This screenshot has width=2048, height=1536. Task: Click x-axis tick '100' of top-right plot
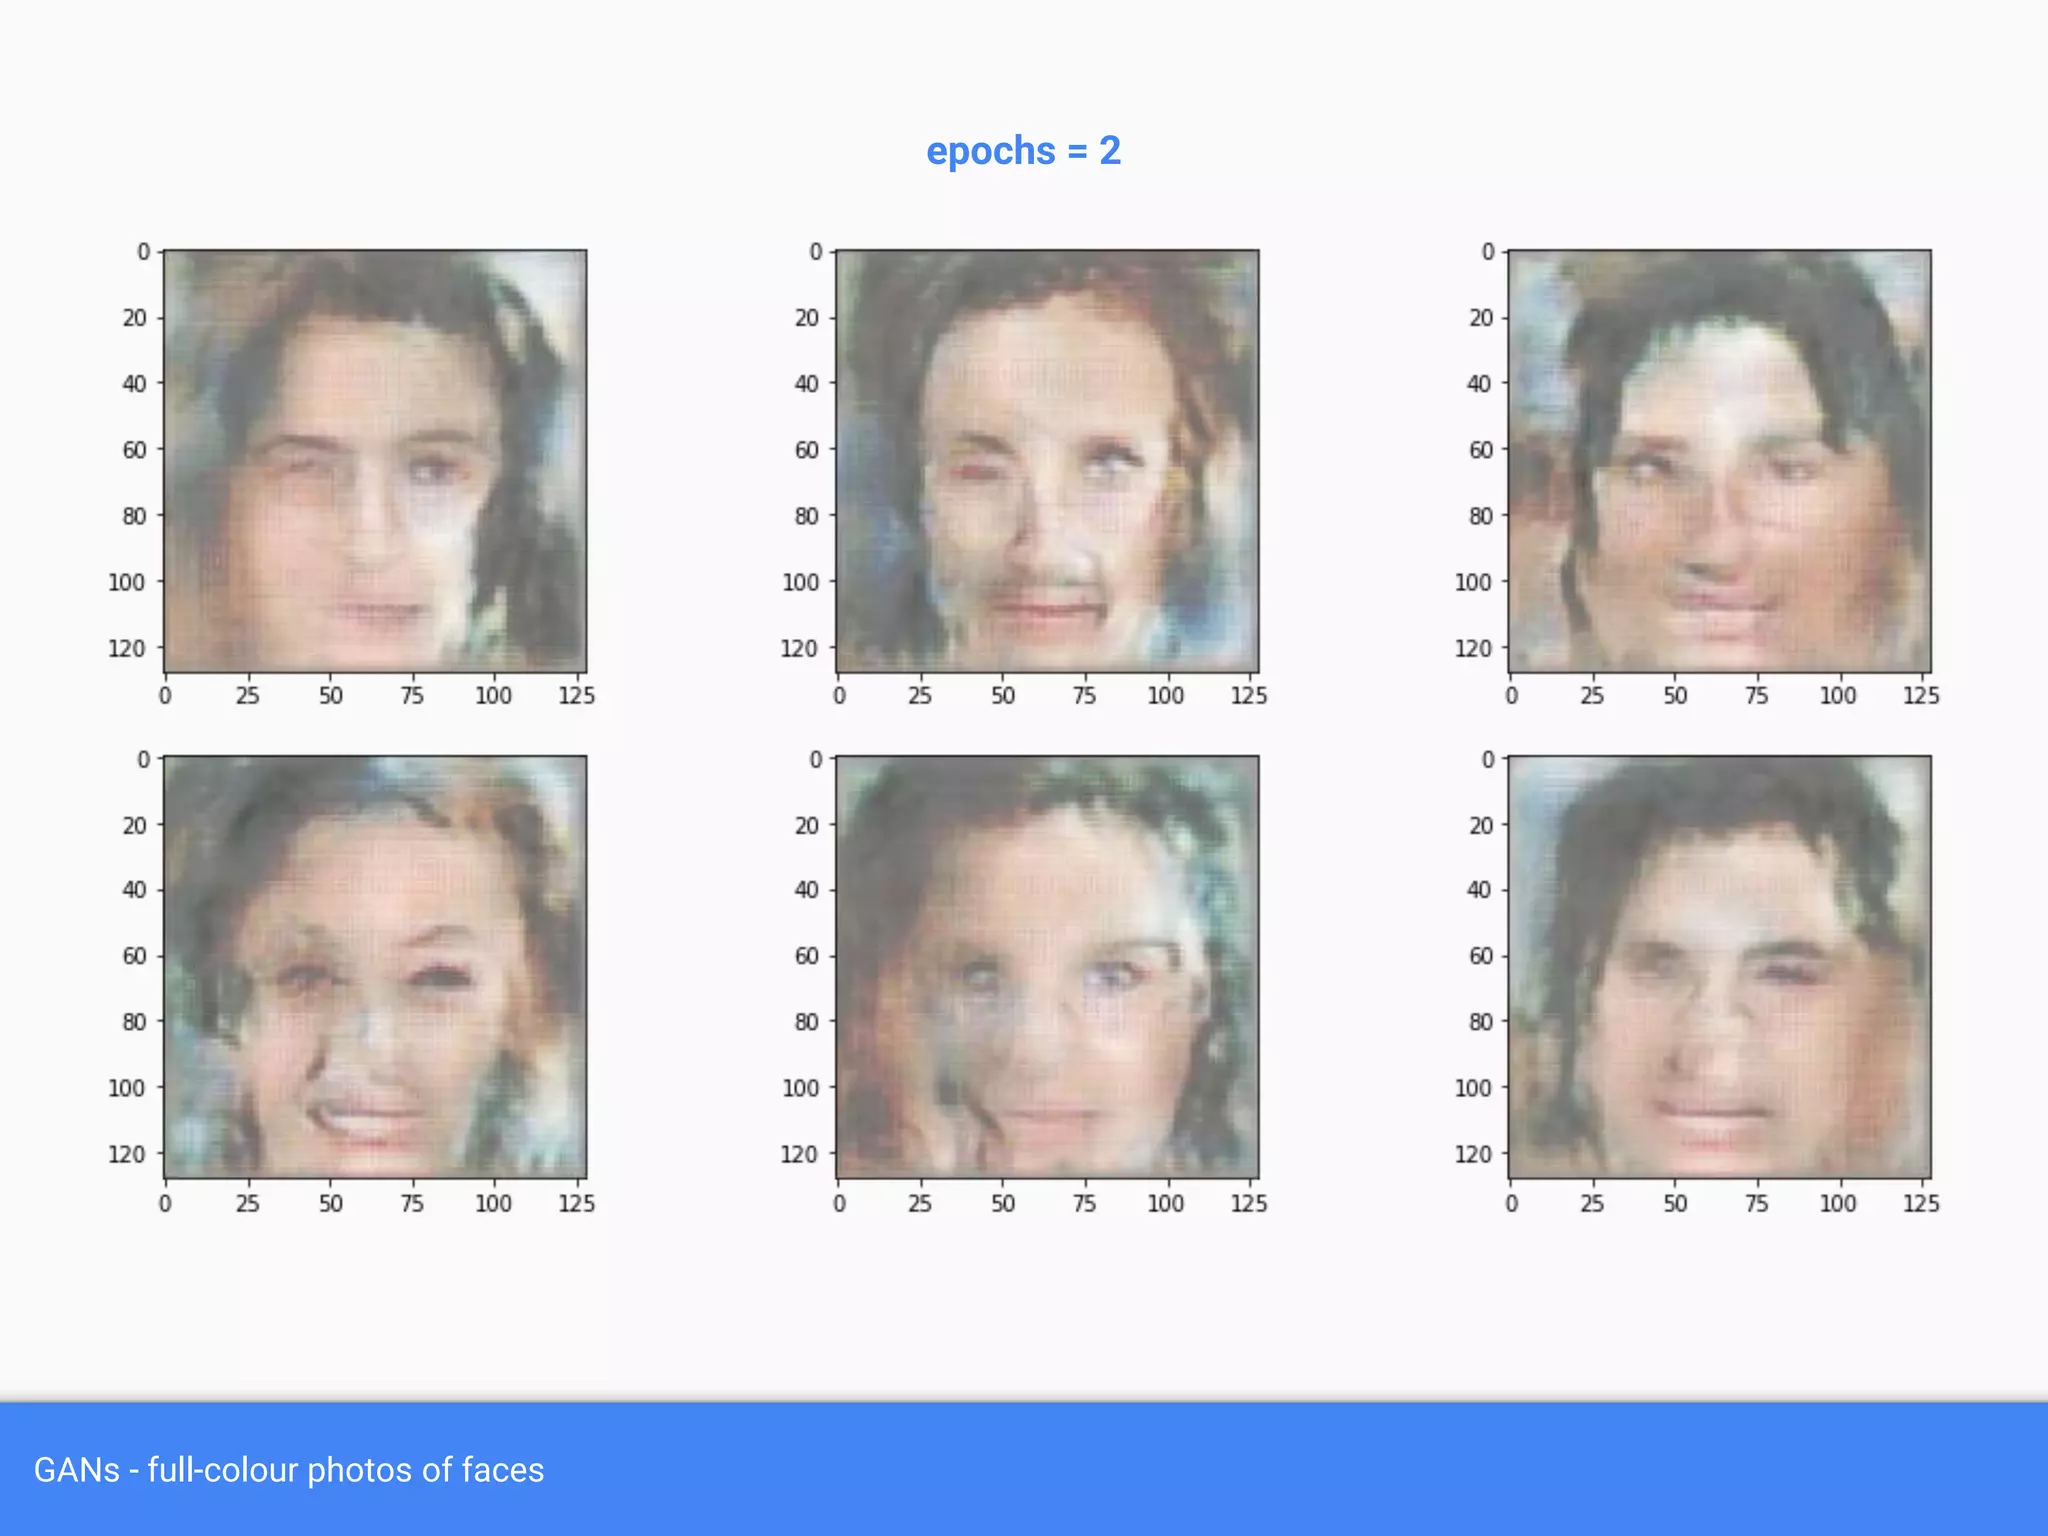pyautogui.click(x=1837, y=696)
